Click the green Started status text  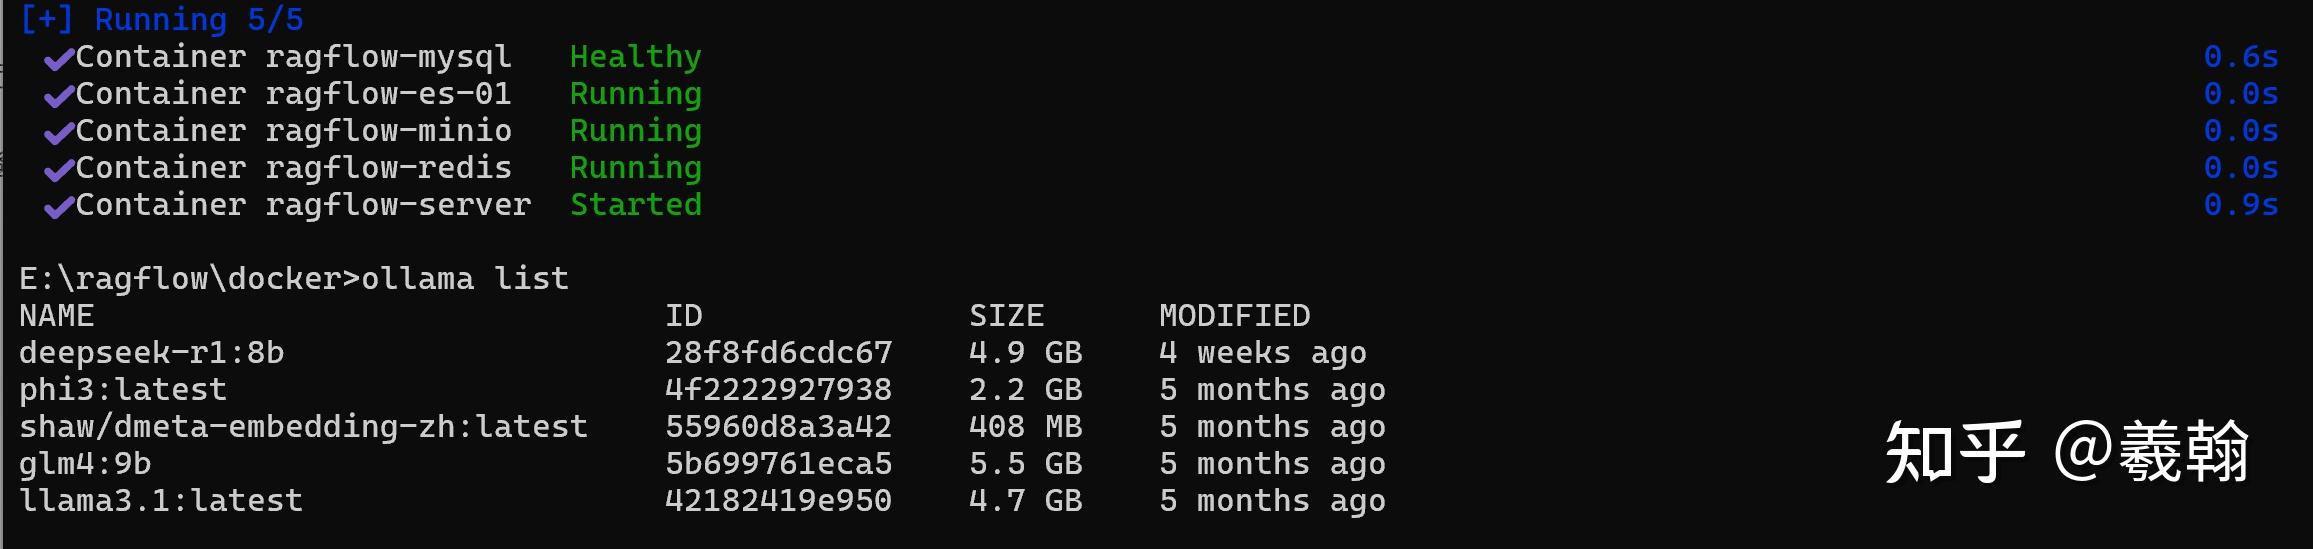(x=635, y=206)
